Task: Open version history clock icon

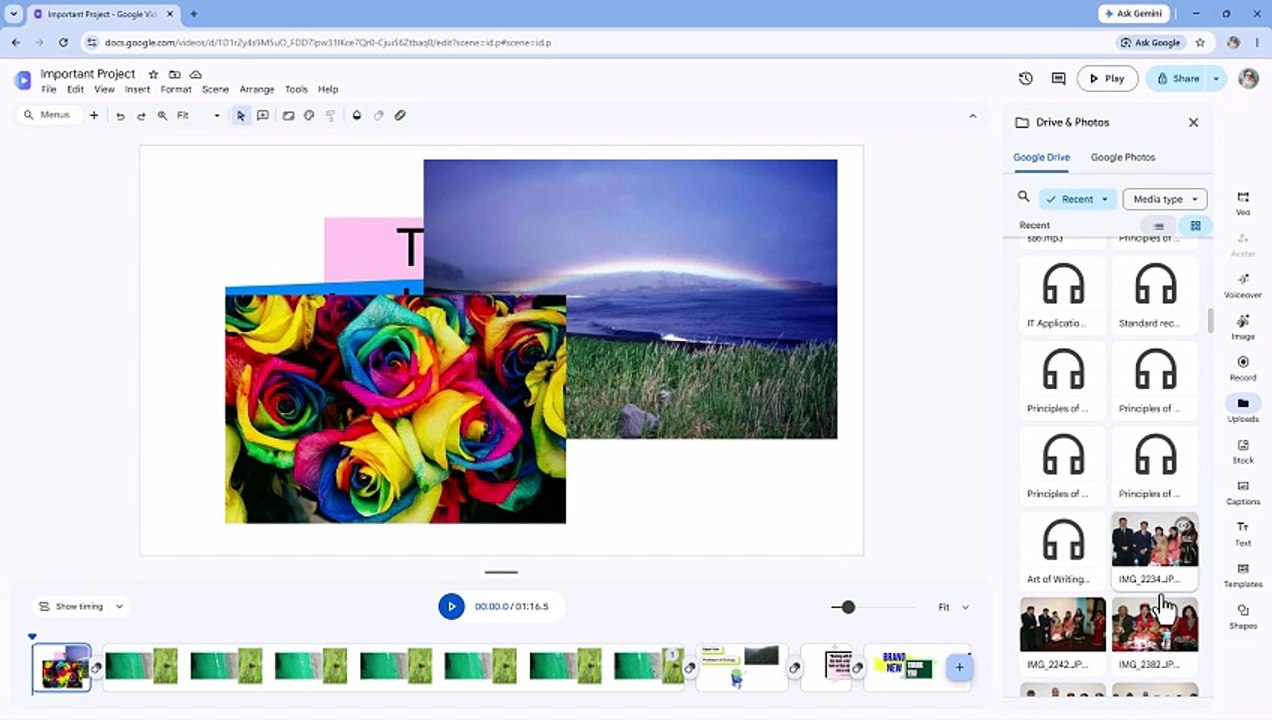Action: (x=1026, y=78)
